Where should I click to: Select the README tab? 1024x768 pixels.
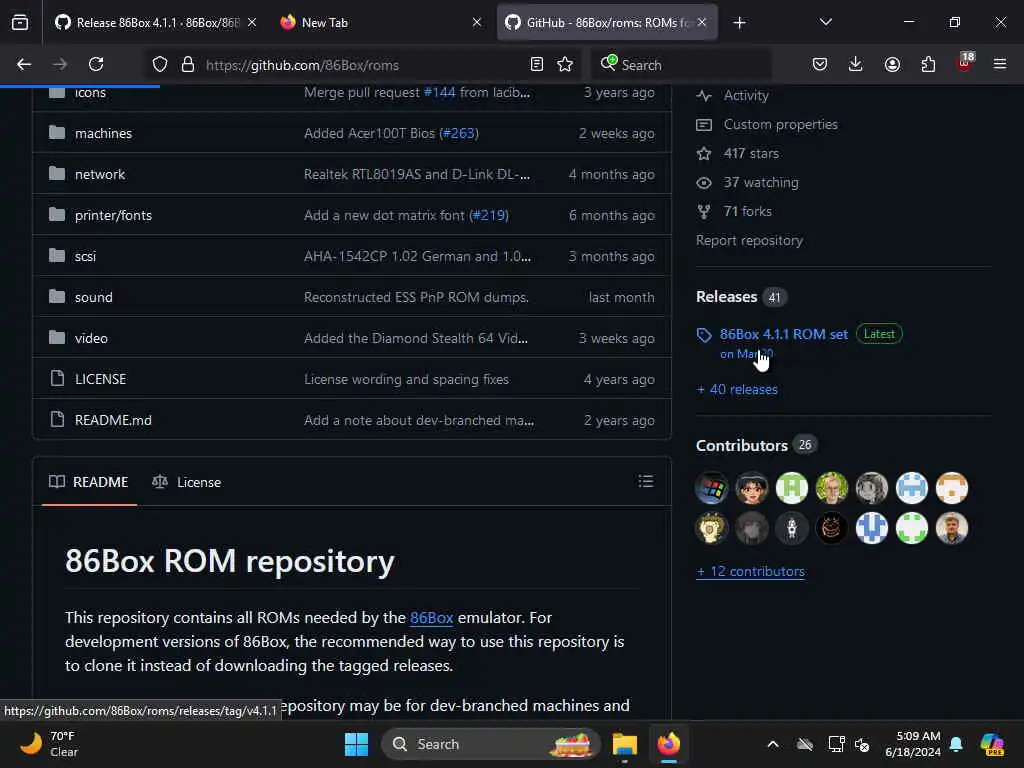click(x=89, y=482)
